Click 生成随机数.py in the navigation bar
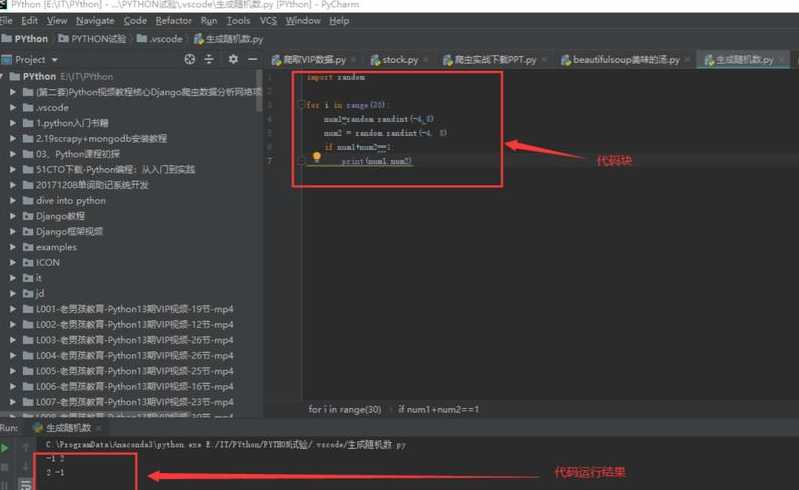The image size is (799, 490). tap(228, 39)
